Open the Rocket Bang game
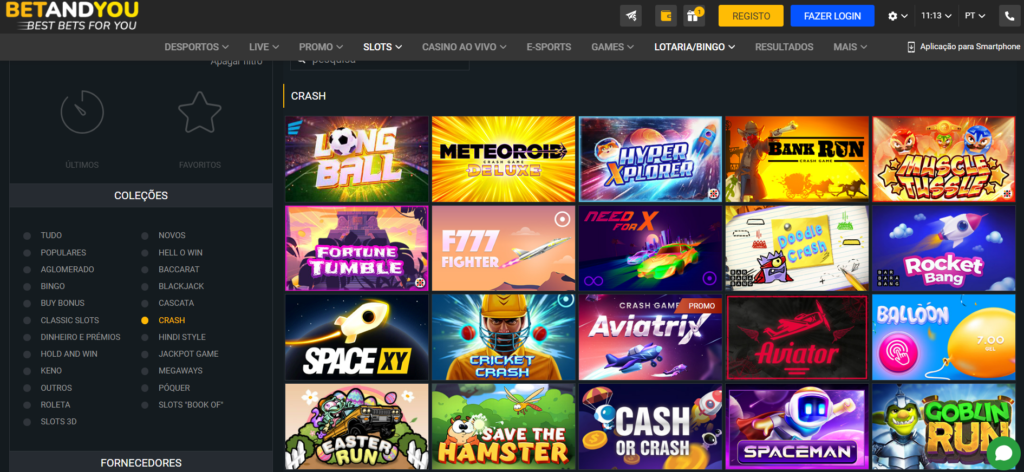 click(944, 248)
